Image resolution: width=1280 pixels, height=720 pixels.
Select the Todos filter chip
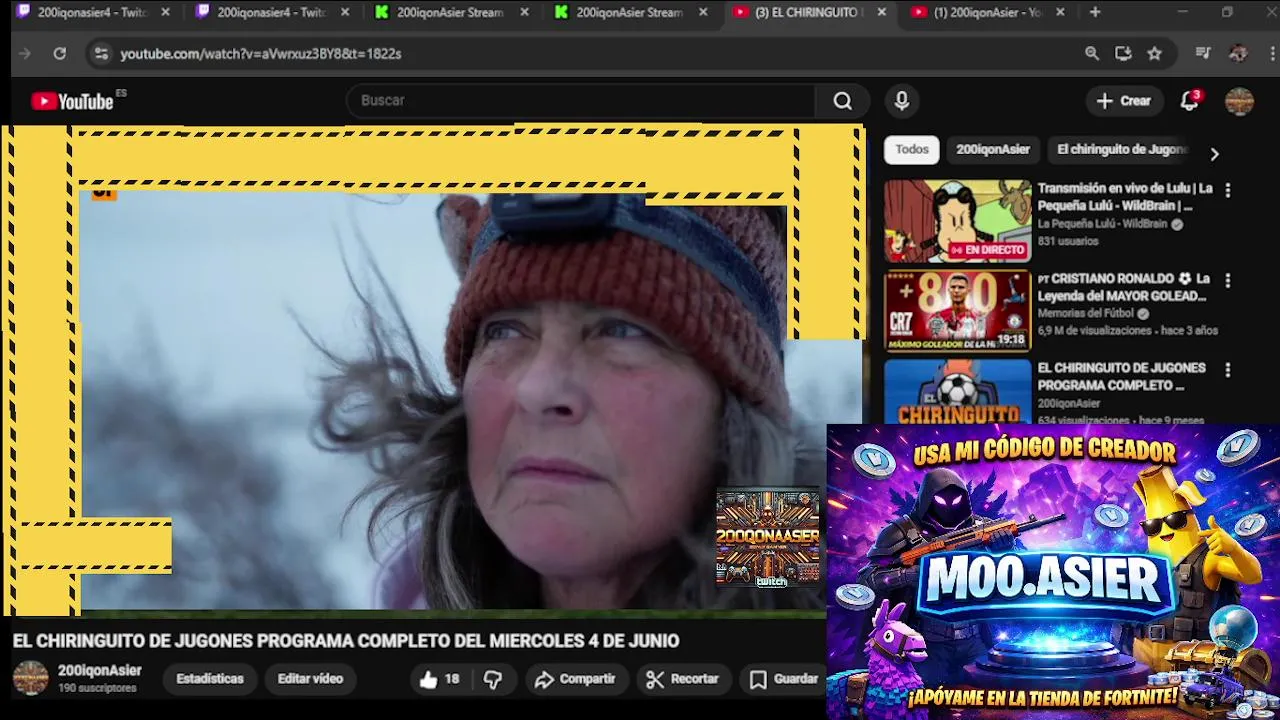pos(912,149)
